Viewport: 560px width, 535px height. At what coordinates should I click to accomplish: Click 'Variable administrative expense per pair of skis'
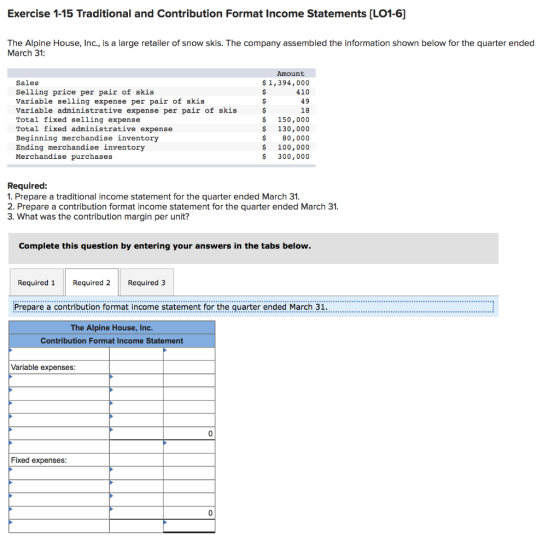coord(126,111)
